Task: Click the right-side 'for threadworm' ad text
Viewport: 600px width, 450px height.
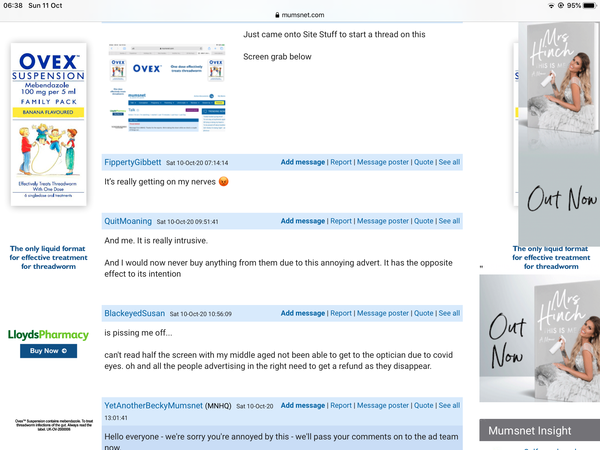Action: pos(551,266)
